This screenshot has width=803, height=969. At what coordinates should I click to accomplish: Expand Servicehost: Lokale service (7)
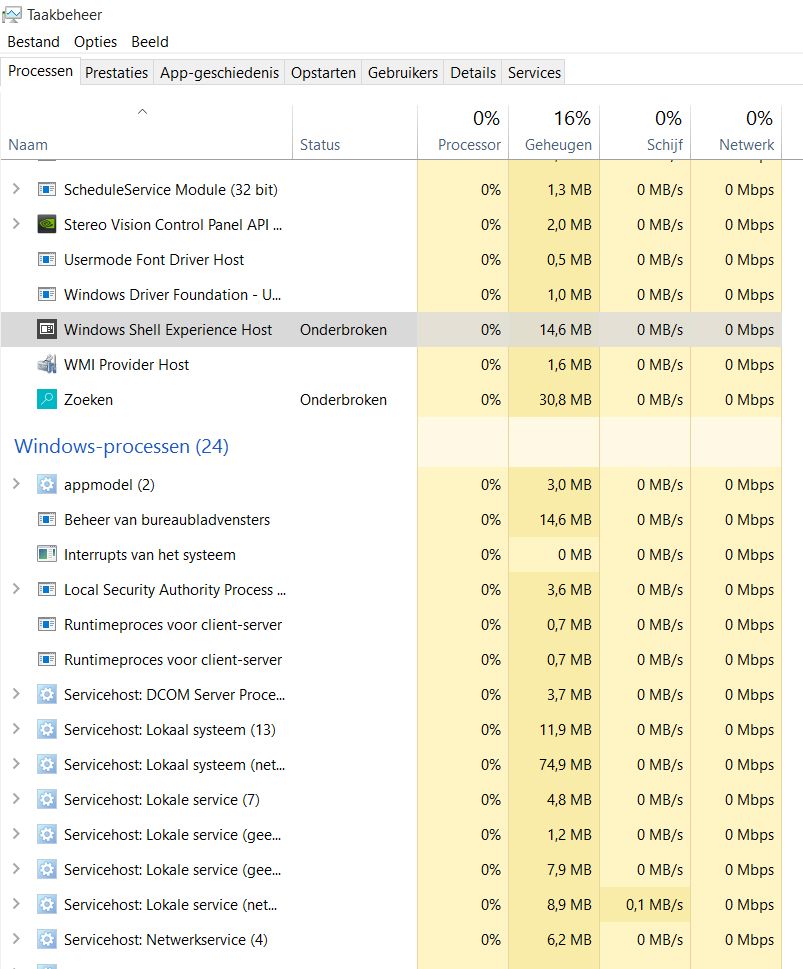pos(17,799)
